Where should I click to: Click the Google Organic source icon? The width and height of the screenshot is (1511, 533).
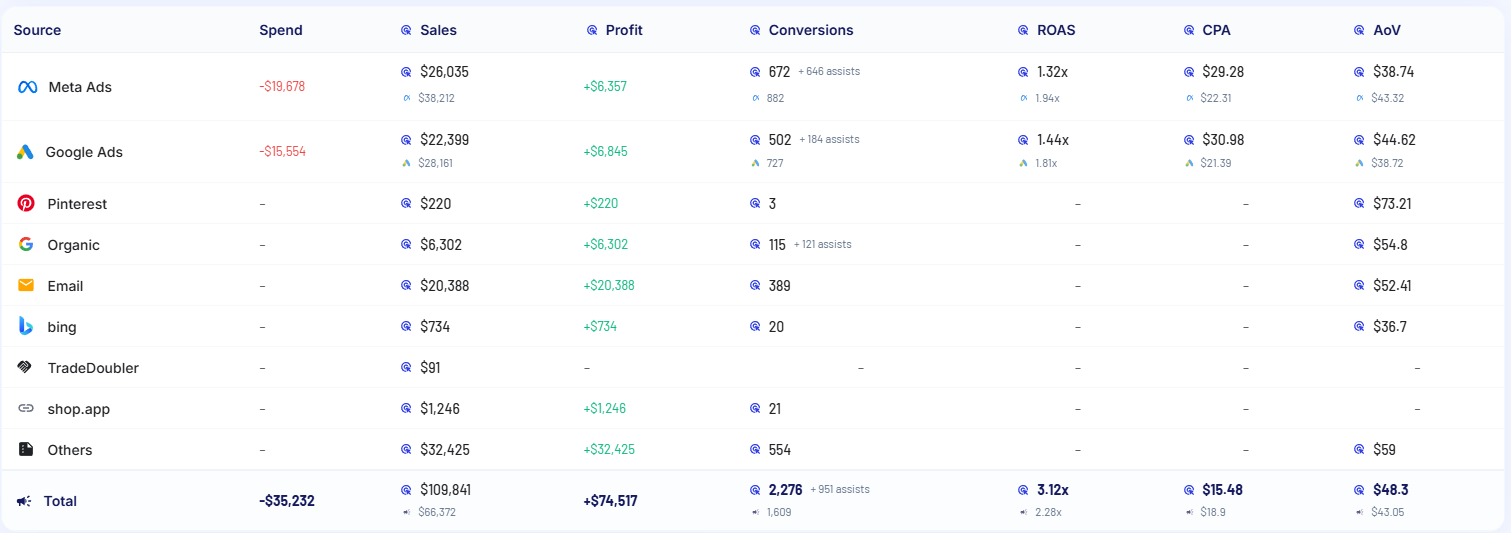[x=26, y=245]
